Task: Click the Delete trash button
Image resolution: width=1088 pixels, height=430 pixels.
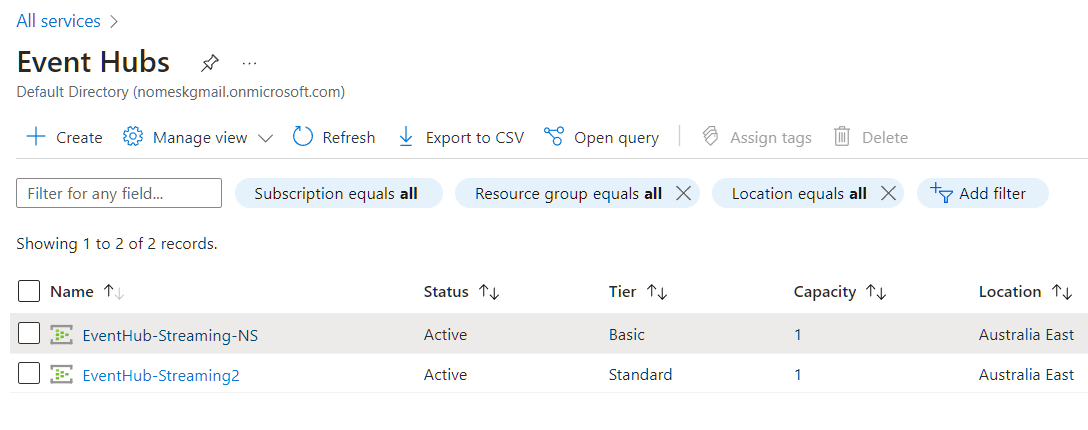Action: tap(870, 137)
